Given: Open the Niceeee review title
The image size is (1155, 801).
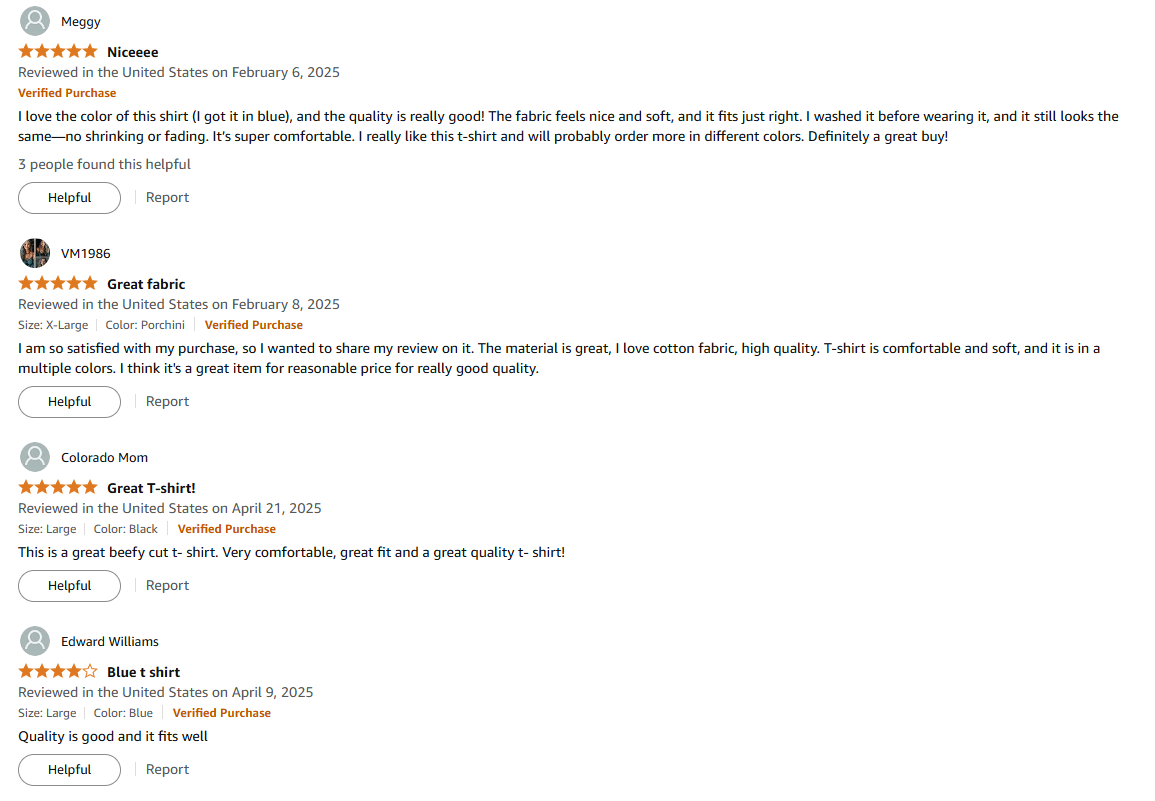Looking at the screenshot, I should [133, 52].
